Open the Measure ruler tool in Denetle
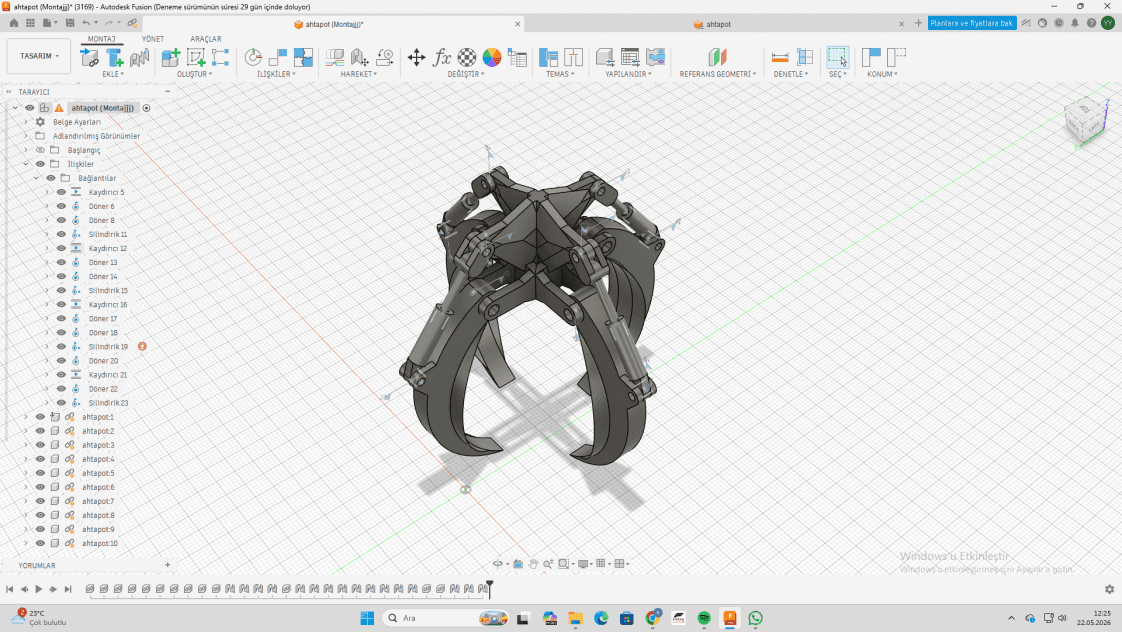Viewport: 1122px width, 632px height. coord(780,57)
